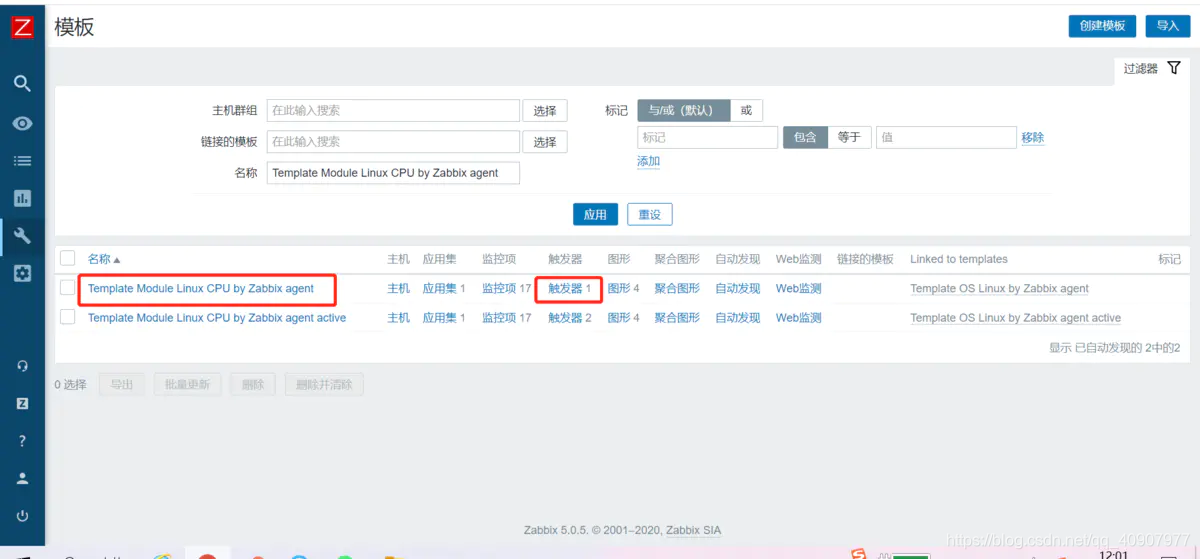Select 或 tag mode option

pos(746,110)
